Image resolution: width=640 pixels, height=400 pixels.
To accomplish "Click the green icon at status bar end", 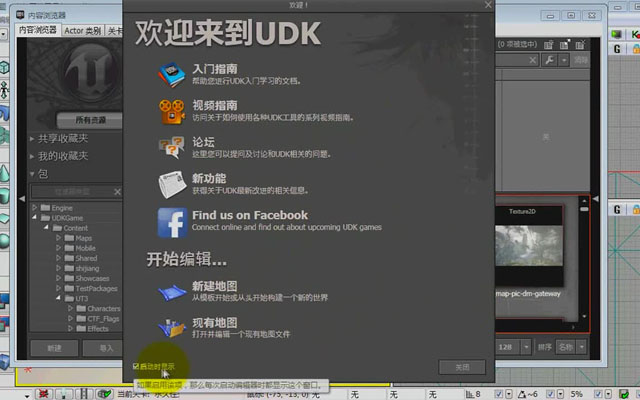I will [x=624, y=394].
